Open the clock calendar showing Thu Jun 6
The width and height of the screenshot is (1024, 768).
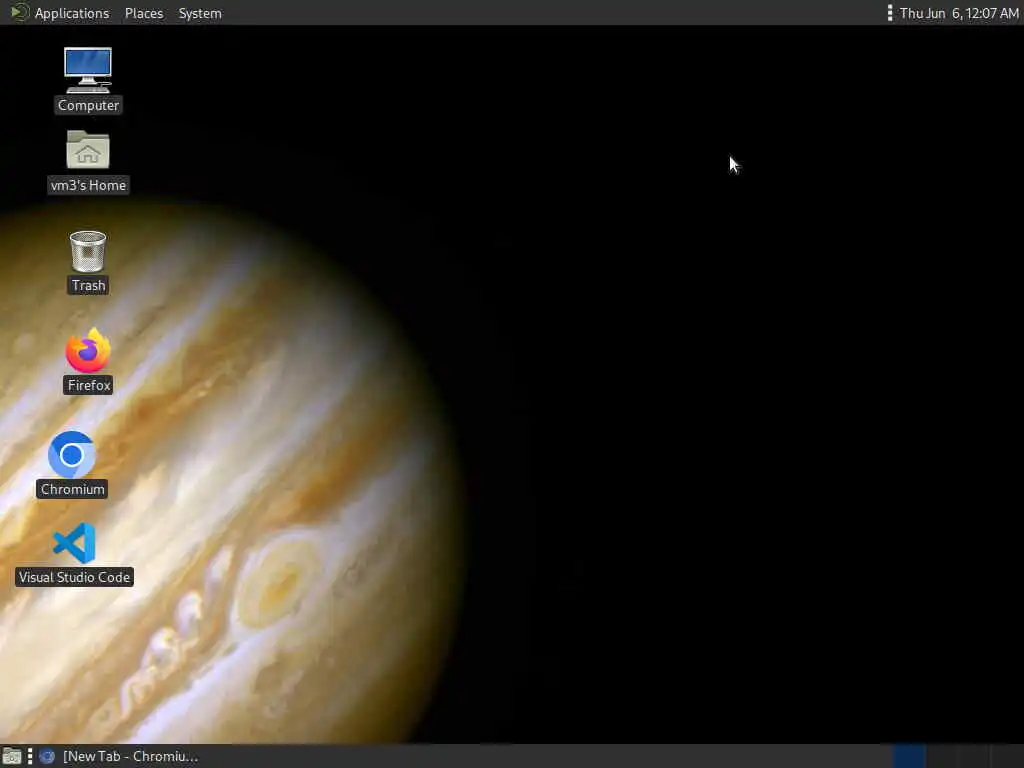958,13
